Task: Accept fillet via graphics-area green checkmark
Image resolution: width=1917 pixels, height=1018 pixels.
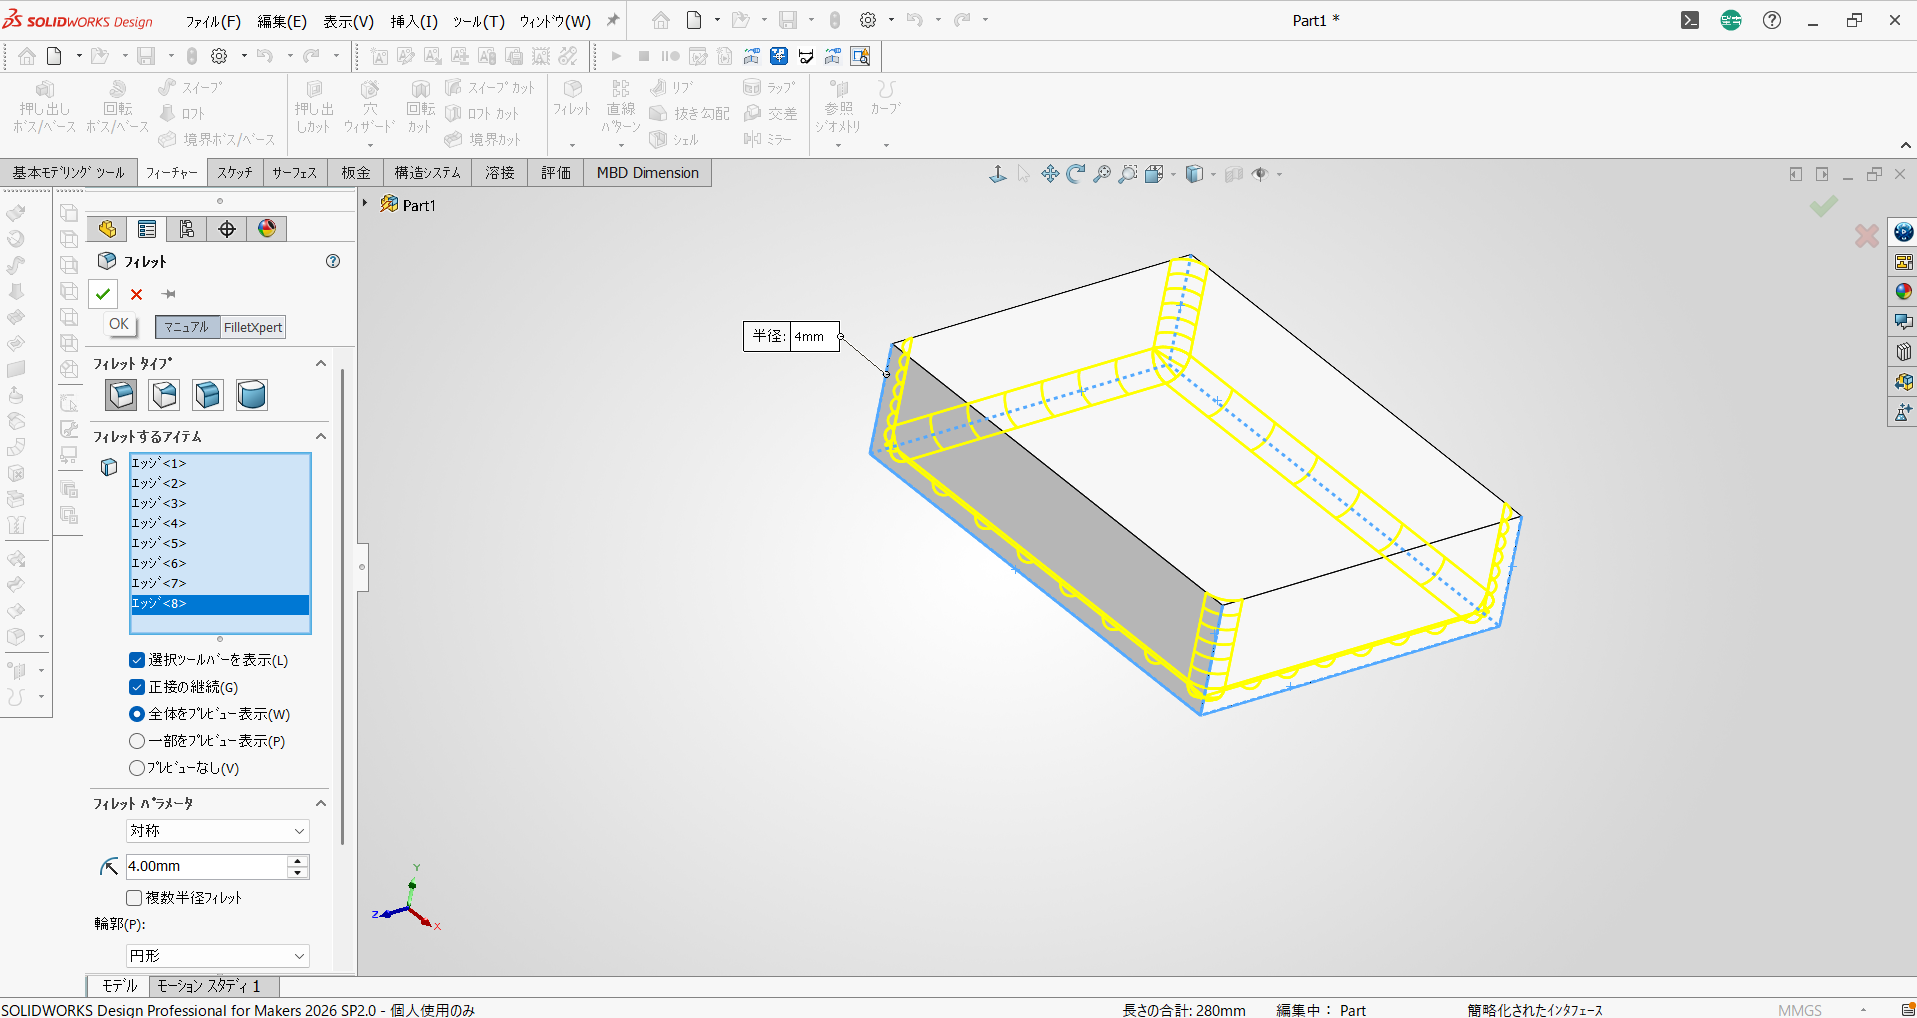Action: coord(1823,206)
